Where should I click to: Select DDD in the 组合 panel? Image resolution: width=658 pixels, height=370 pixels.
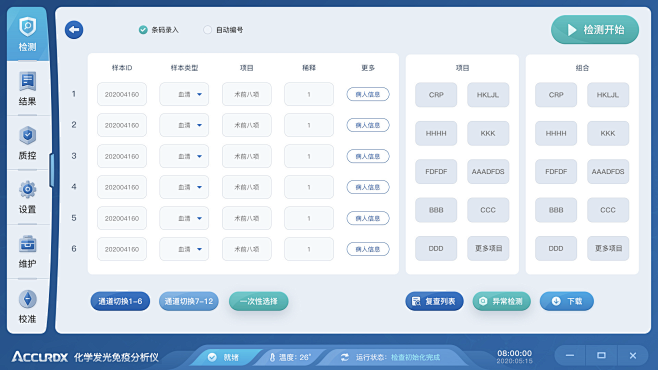point(556,248)
